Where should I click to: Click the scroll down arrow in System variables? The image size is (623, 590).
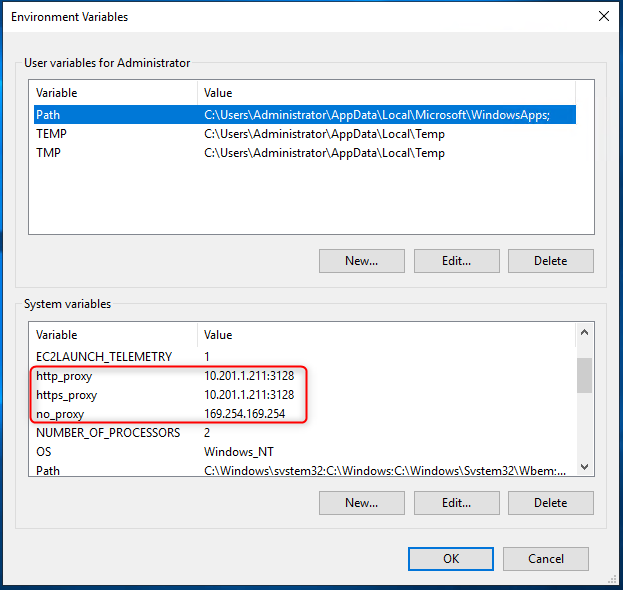coord(584,466)
